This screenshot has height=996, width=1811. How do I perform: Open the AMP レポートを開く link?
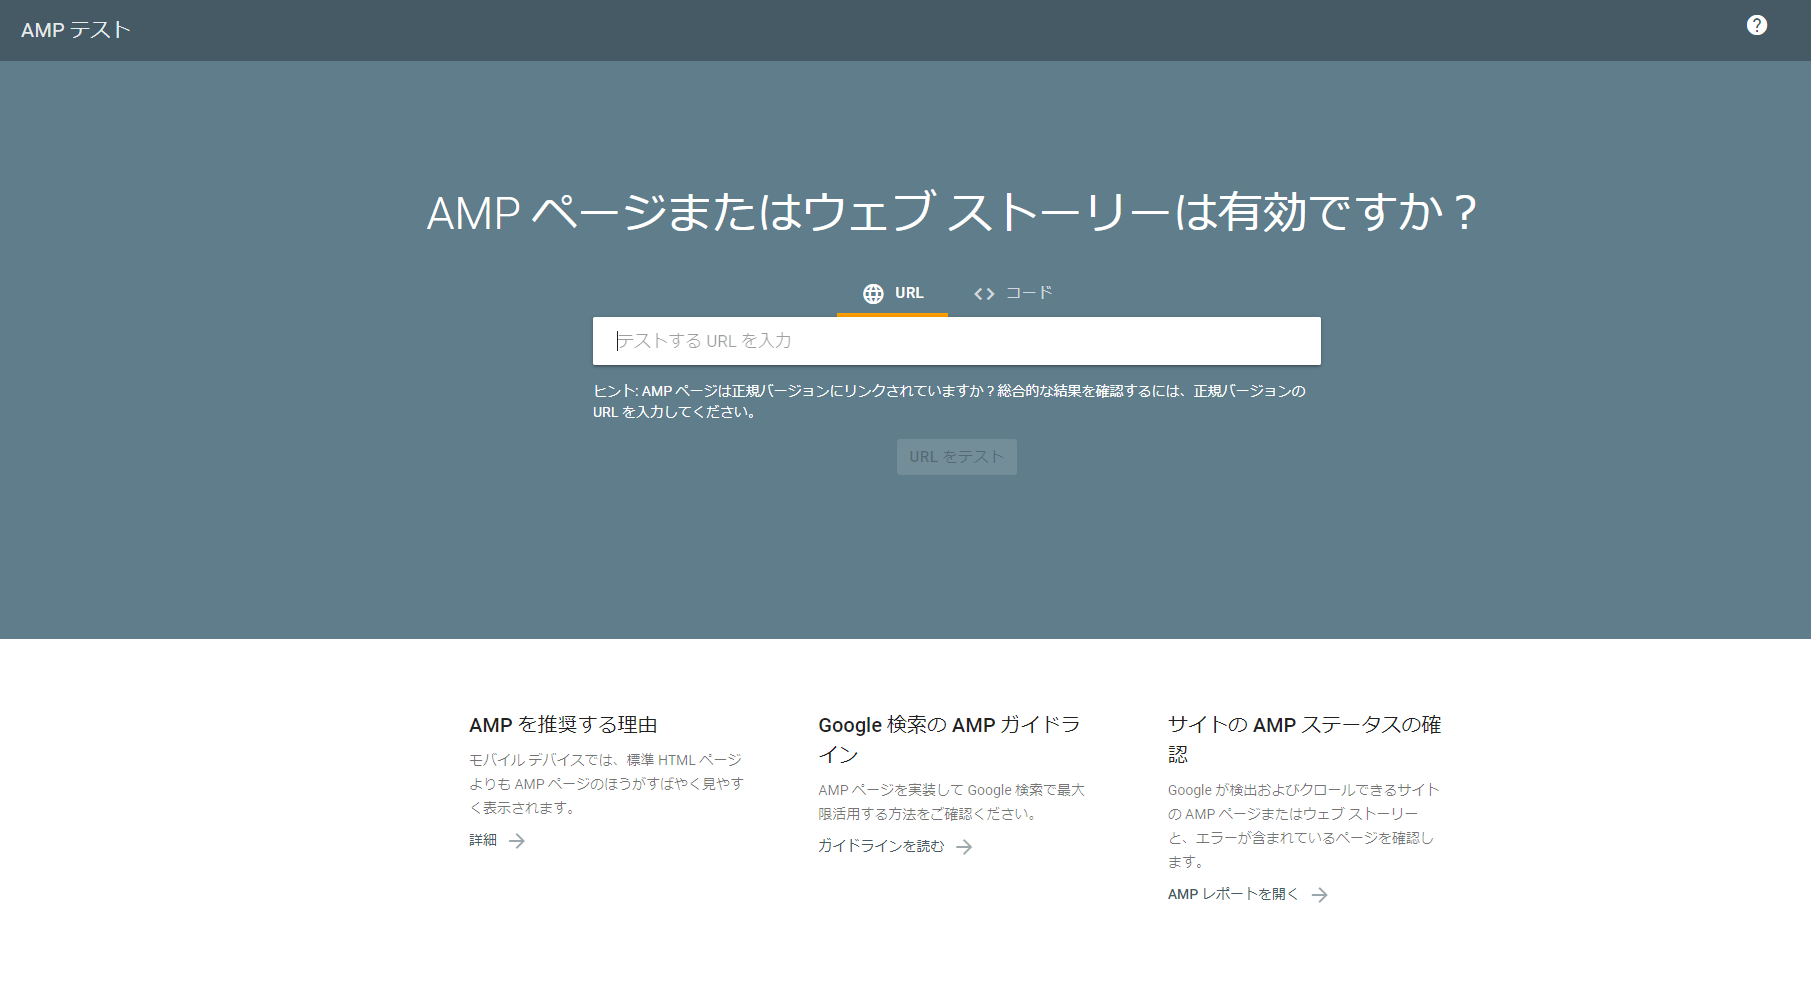1233,894
